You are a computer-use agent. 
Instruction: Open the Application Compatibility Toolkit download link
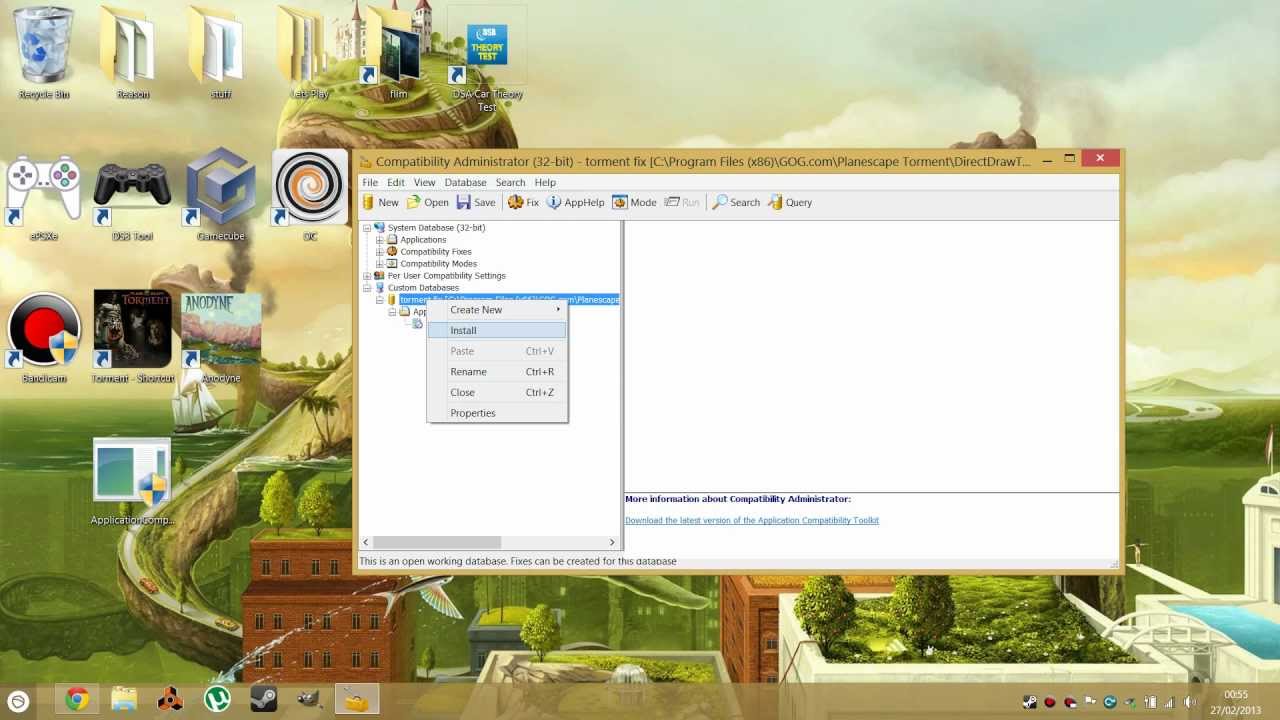(752, 520)
